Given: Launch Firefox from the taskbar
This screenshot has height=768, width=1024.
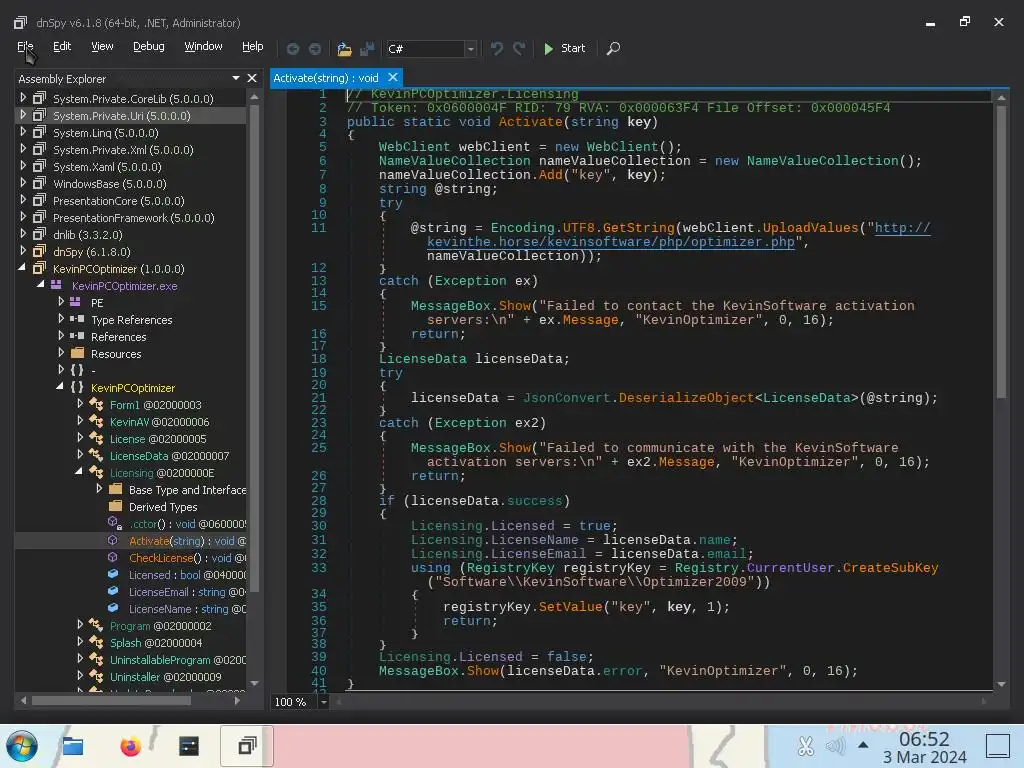Looking at the screenshot, I should coord(131,746).
